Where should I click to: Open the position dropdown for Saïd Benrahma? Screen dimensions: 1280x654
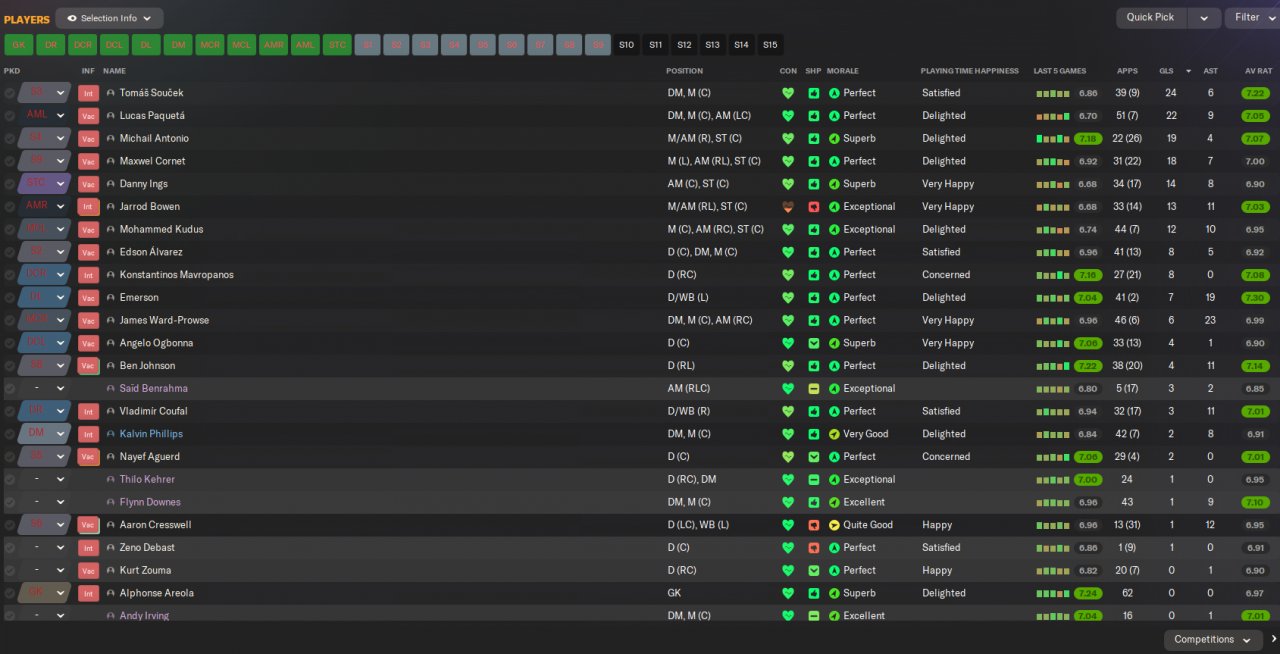click(45, 388)
